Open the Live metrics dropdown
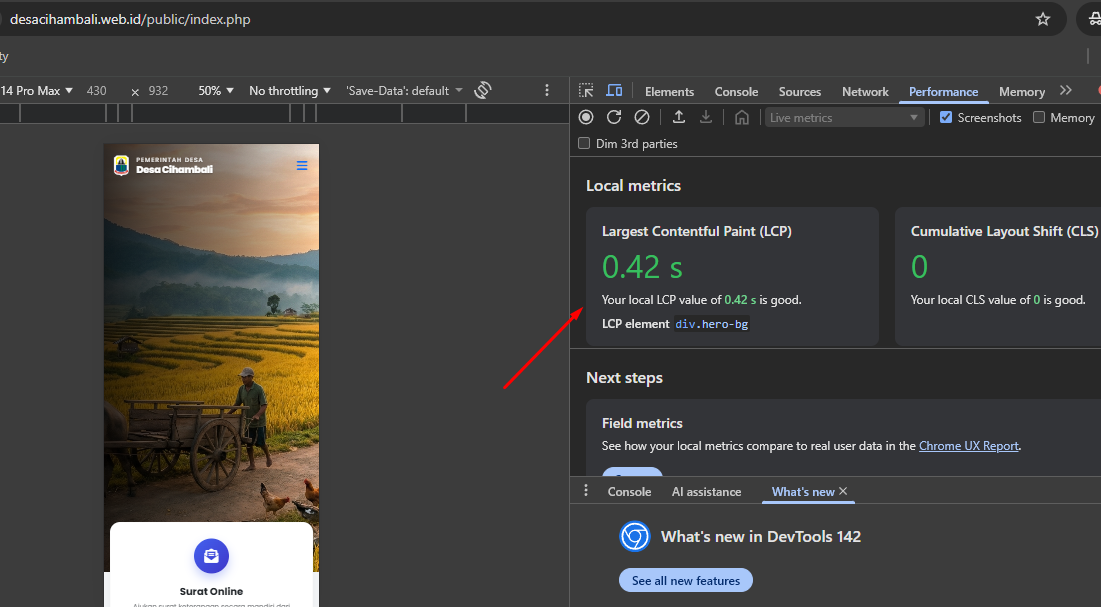 (843, 118)
